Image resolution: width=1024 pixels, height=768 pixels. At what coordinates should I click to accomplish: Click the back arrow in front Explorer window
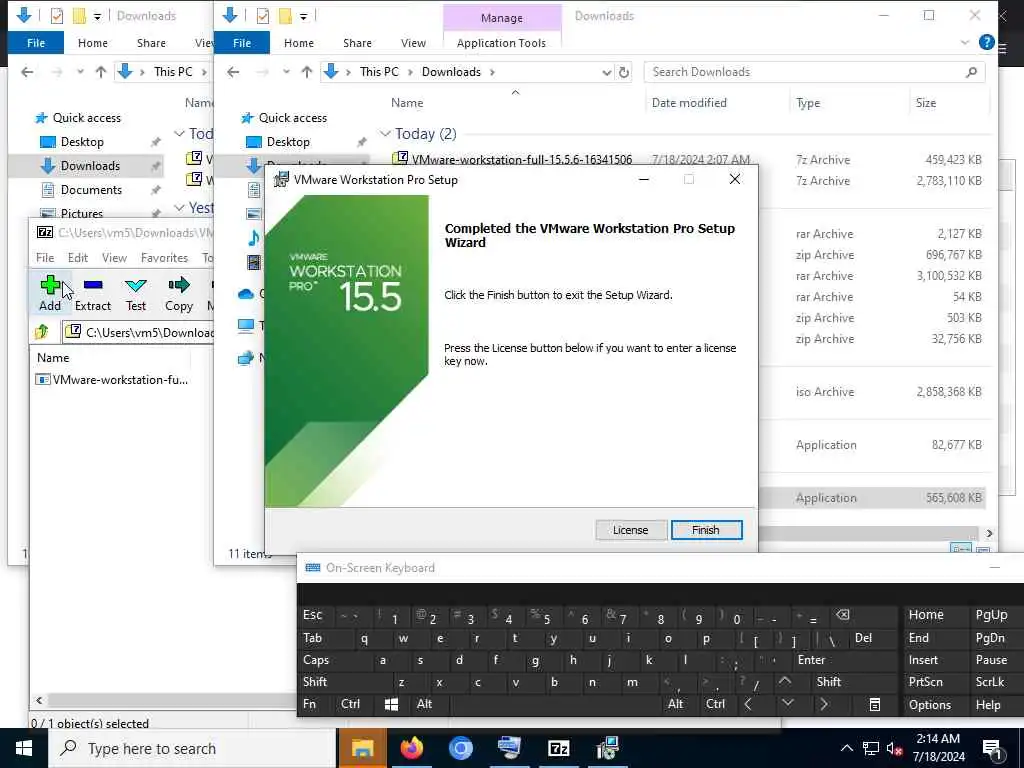[x=233, y=72]
